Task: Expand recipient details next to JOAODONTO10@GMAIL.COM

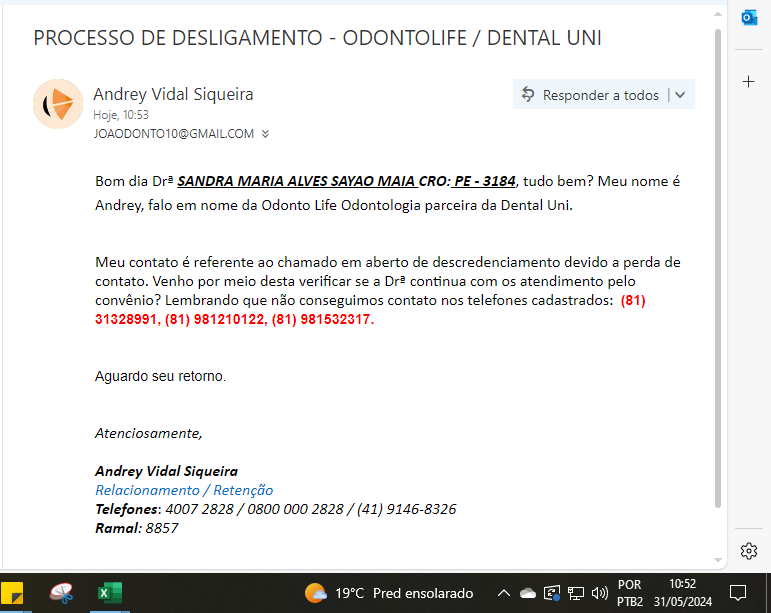Action: [x=265, y=134]
